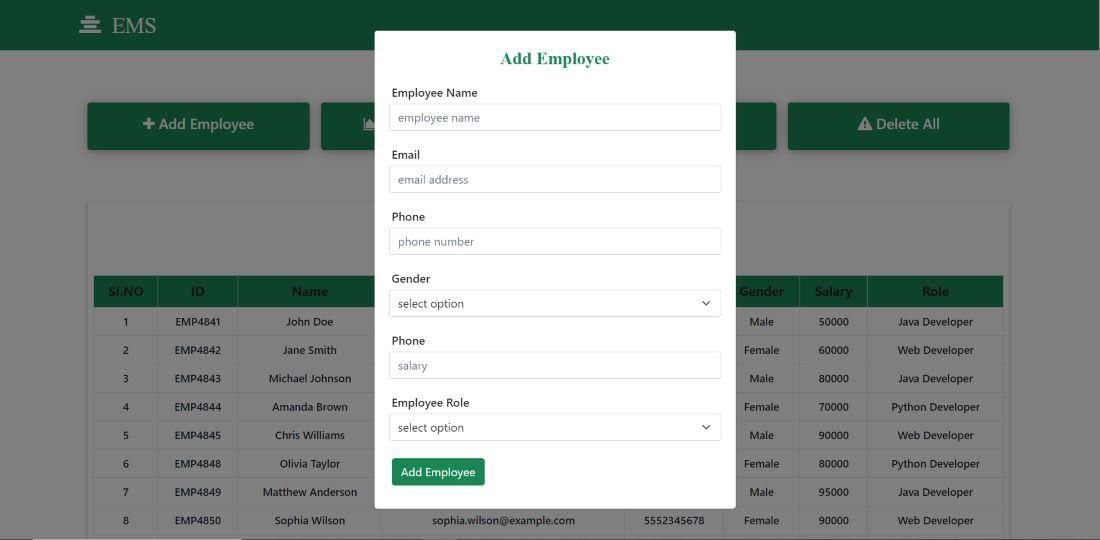The width and height of the screenshot is (1100, 540).
Task: Click the EMP4850 ID cell
Action: tap(198, 520)
